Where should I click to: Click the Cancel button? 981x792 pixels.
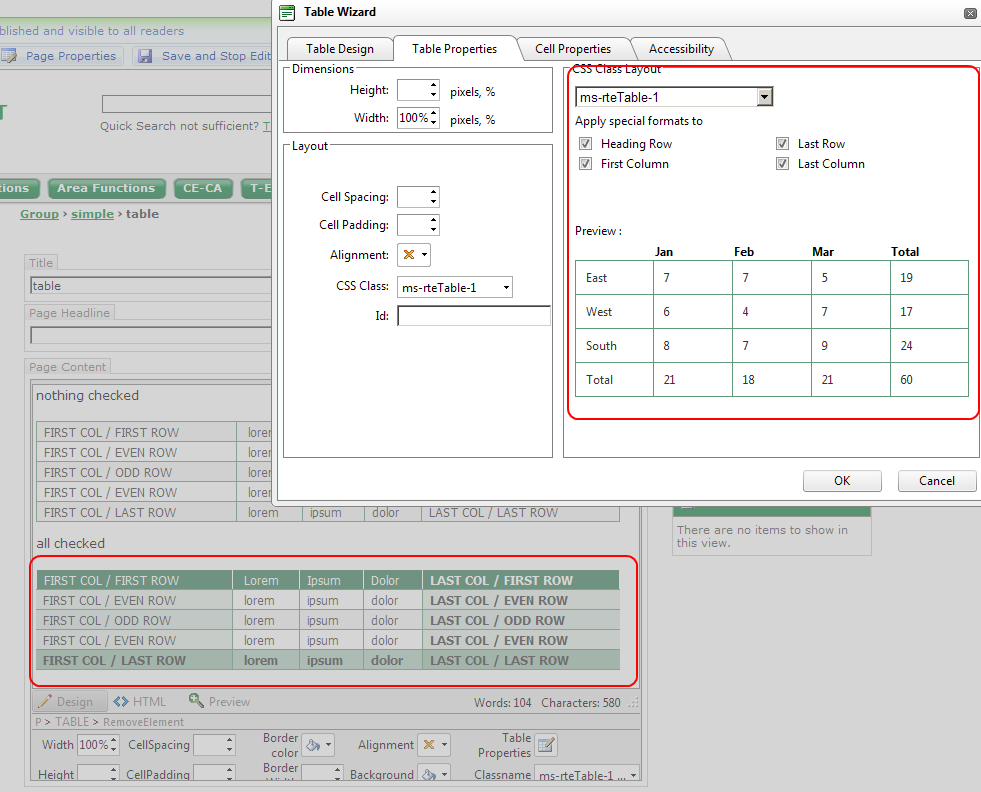click(937, 480)
